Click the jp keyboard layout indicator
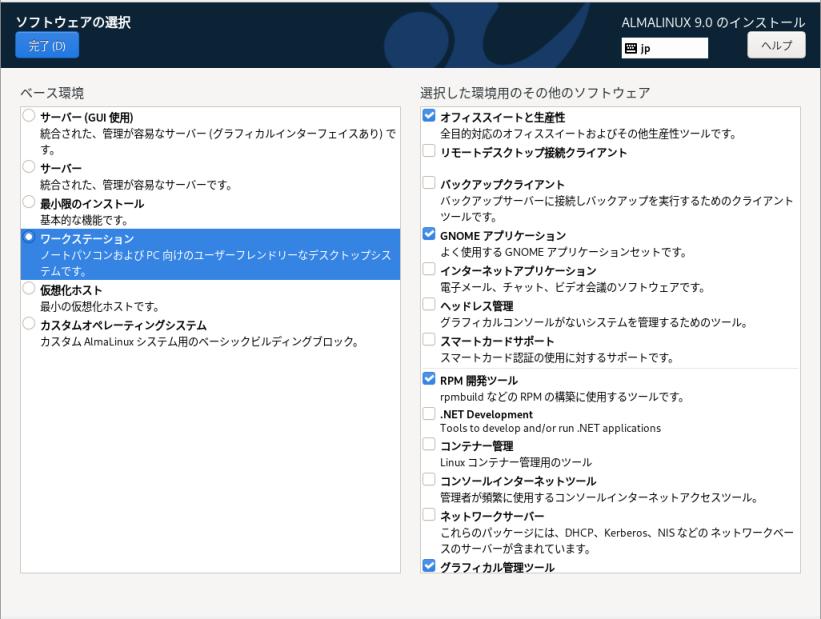821x619 pixels. pos(664,48)
